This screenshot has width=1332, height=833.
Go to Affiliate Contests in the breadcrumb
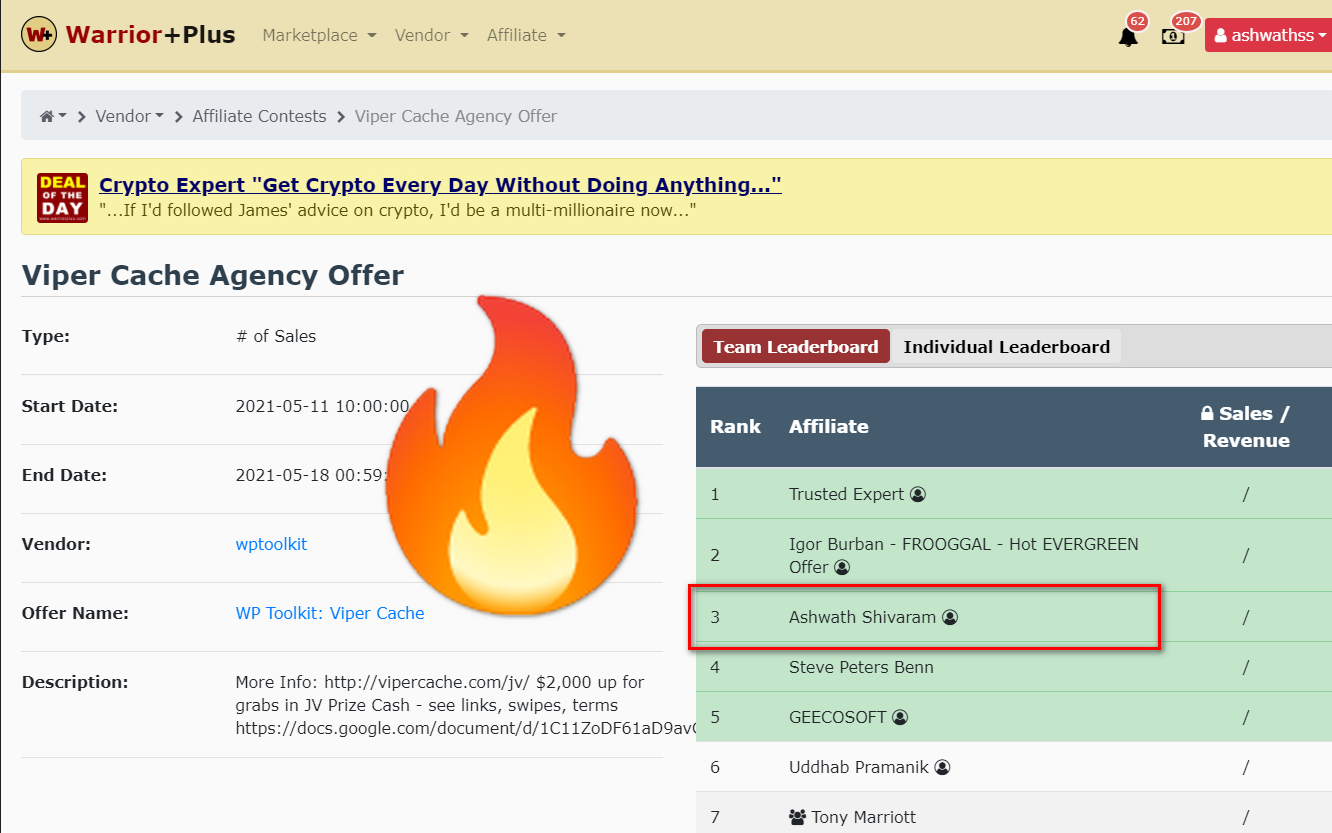pos(259,116)
